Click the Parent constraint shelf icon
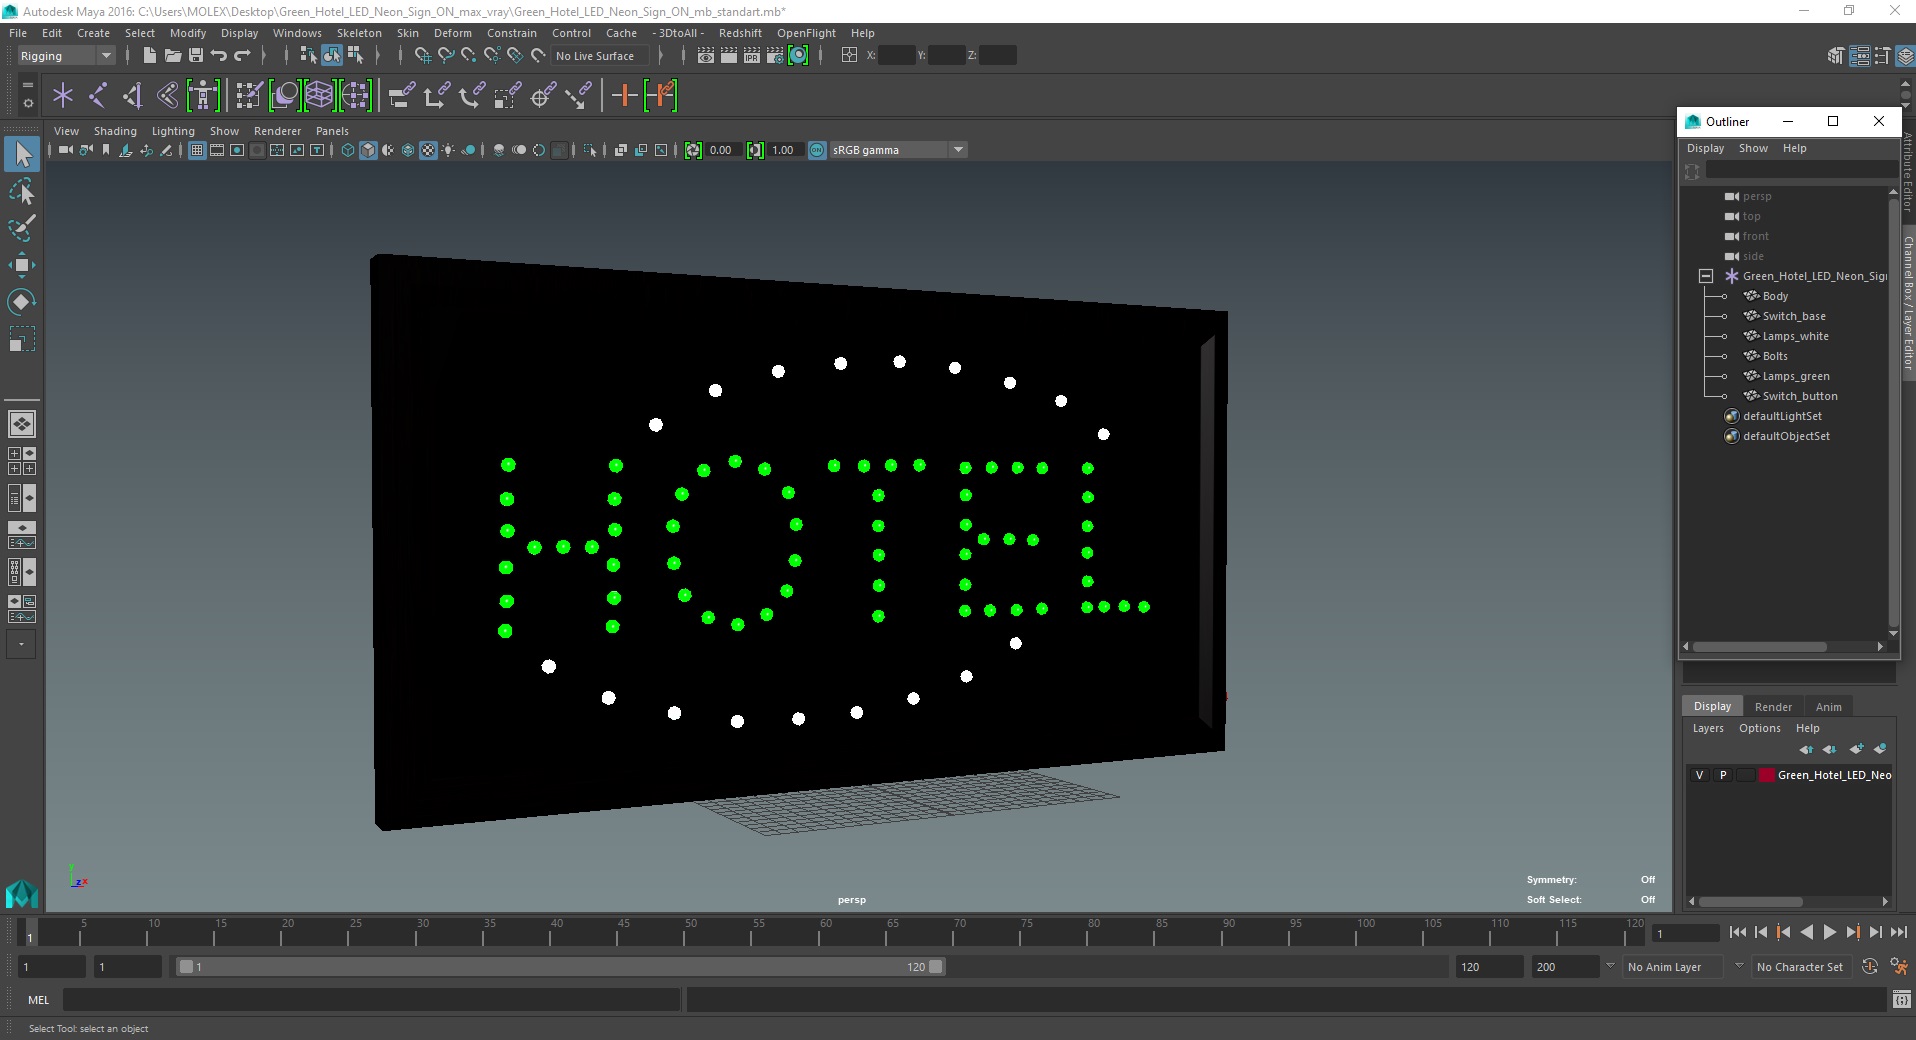 (x=402, y=96)
